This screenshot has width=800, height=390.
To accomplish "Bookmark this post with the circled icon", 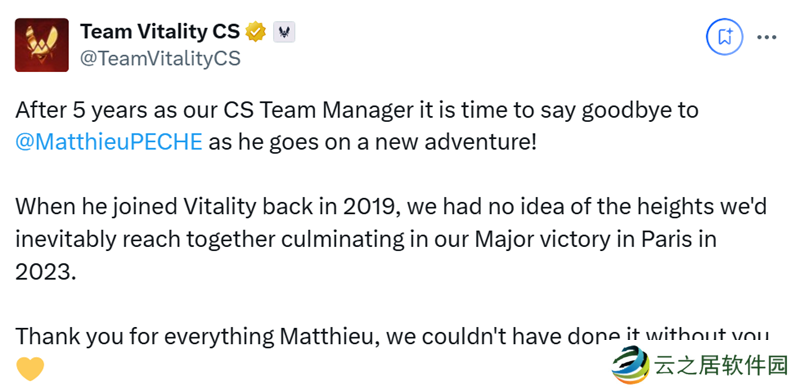I will coord(724,37).
